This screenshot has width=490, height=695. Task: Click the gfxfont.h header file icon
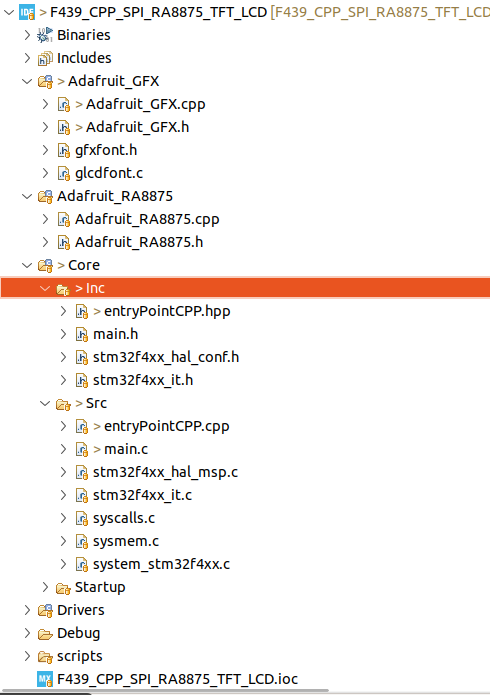coord(64,150)
